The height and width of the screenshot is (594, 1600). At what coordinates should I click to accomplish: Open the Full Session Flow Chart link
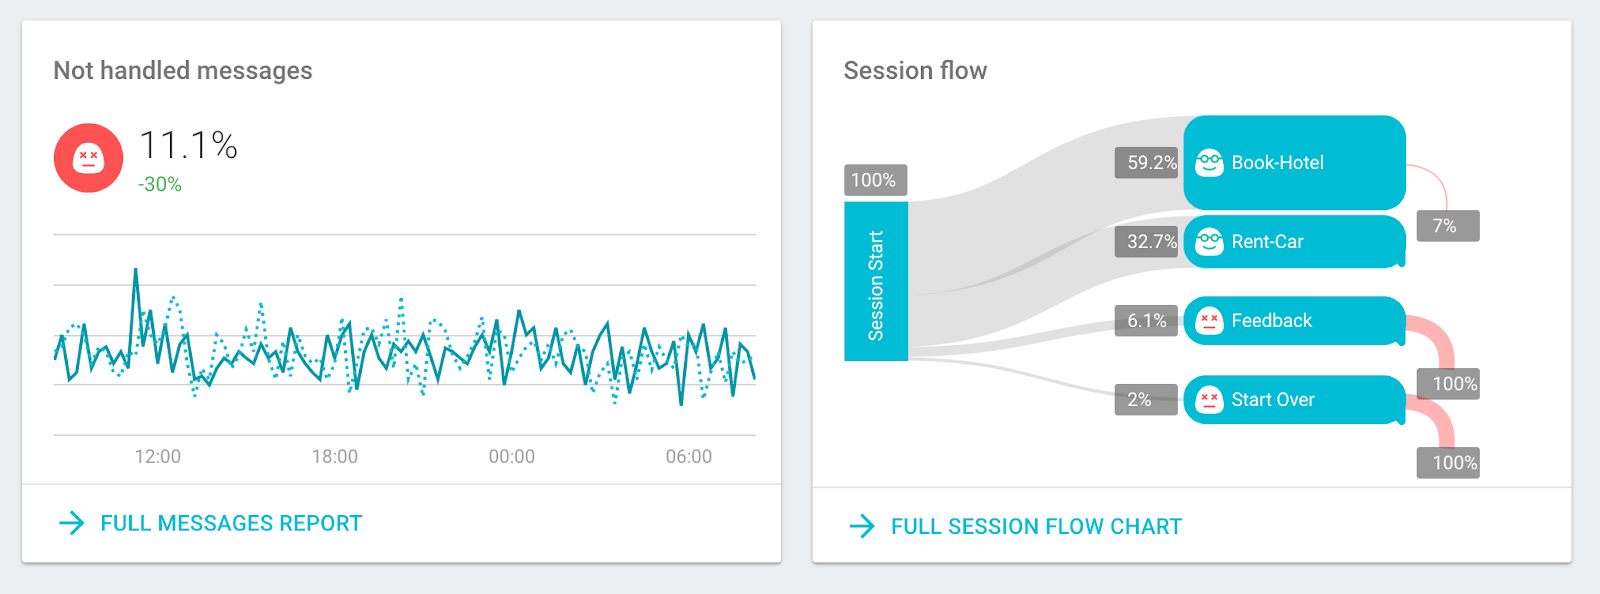coord(1036,526)
